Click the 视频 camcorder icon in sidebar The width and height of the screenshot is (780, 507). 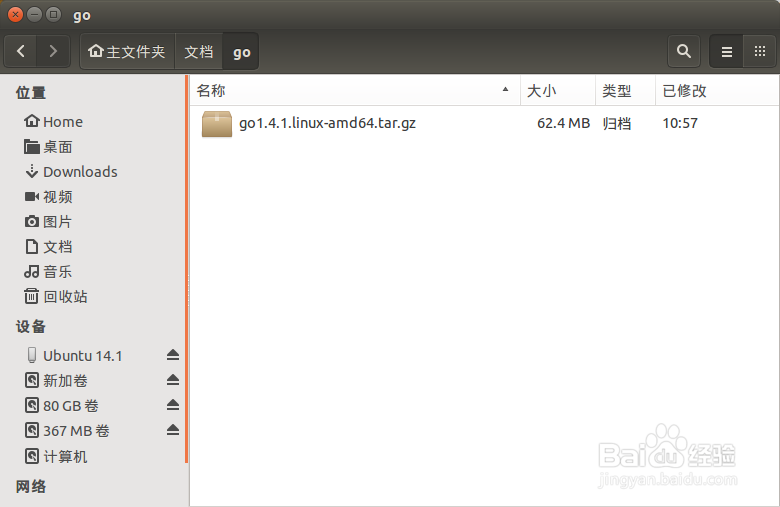(x=32, y=197)
